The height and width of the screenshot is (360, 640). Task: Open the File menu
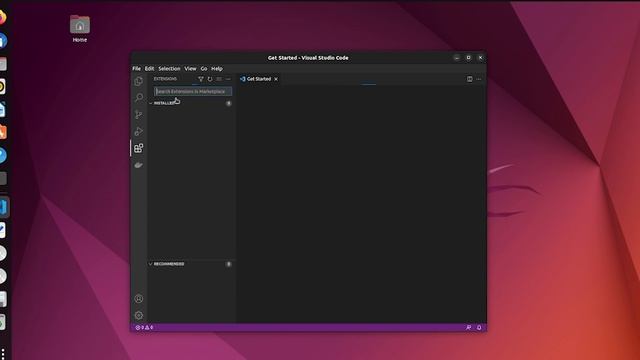(x=136, y=69)
